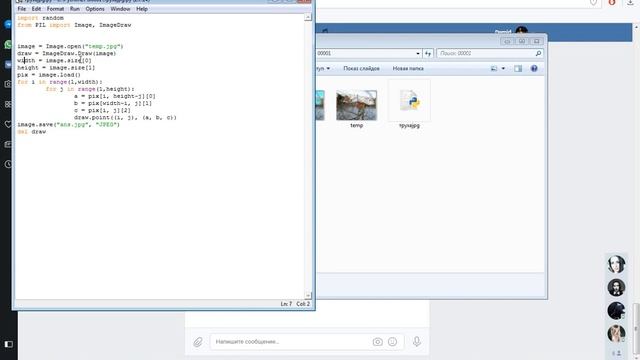Open the Run menu in IDLE
This screenshot has width=640, height=360.
coord(75,9)
